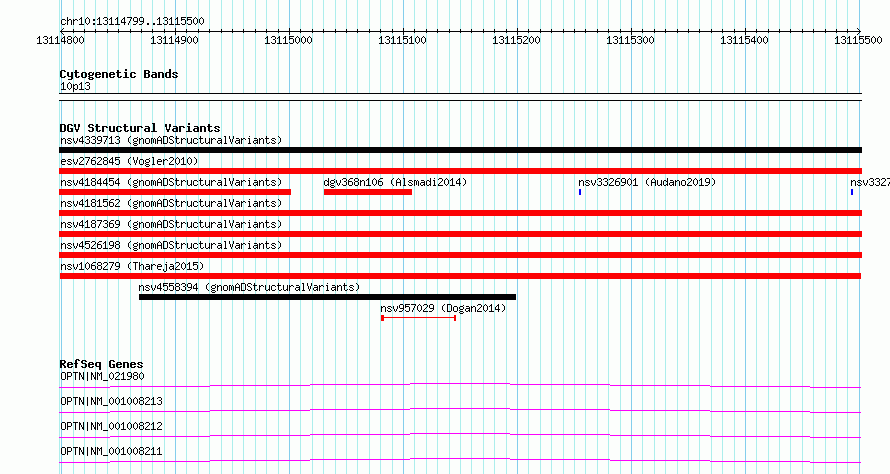Click the DGV Structural Variants track title
The height and width of the screenshot is (474, 890).
click(140, 128)
